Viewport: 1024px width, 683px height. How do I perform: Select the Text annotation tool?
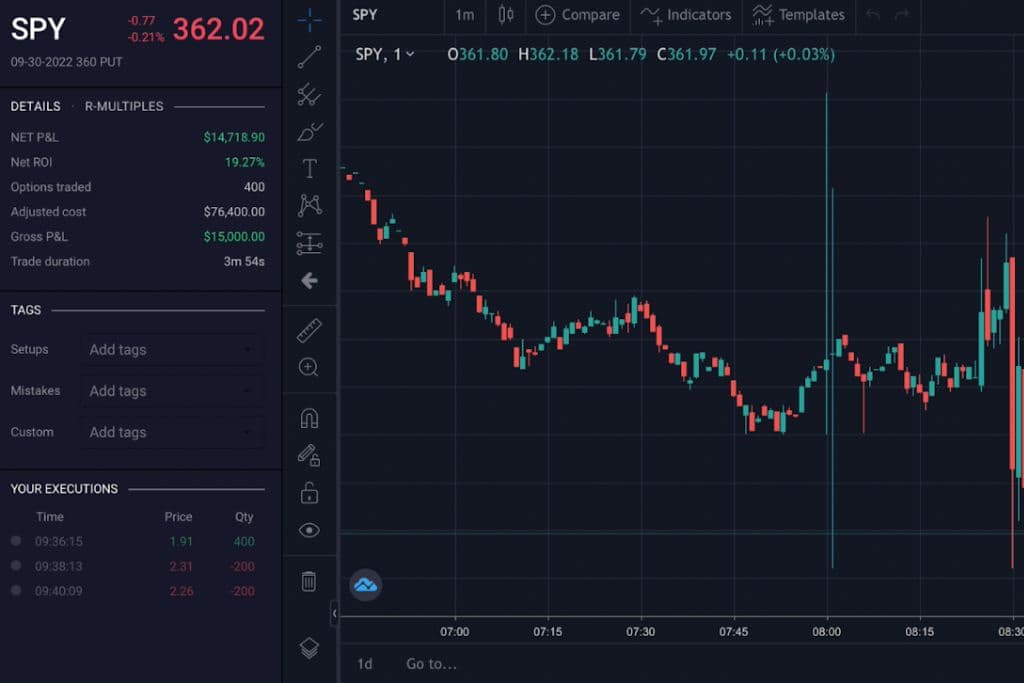(309, 168)
